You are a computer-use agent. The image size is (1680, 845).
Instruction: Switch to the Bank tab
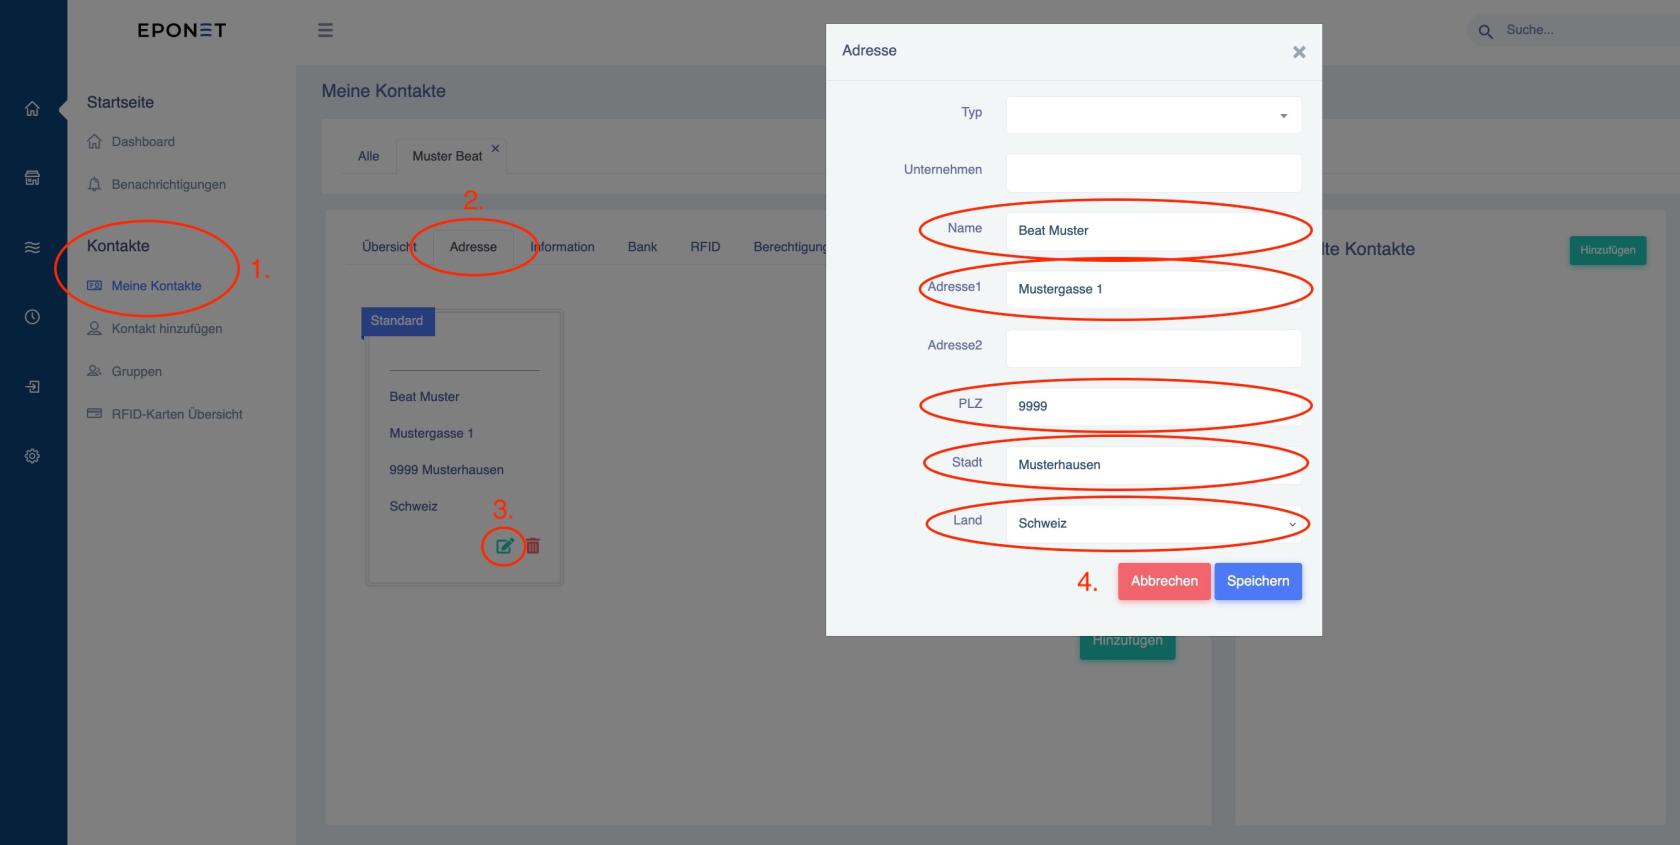tap(642, 247)
